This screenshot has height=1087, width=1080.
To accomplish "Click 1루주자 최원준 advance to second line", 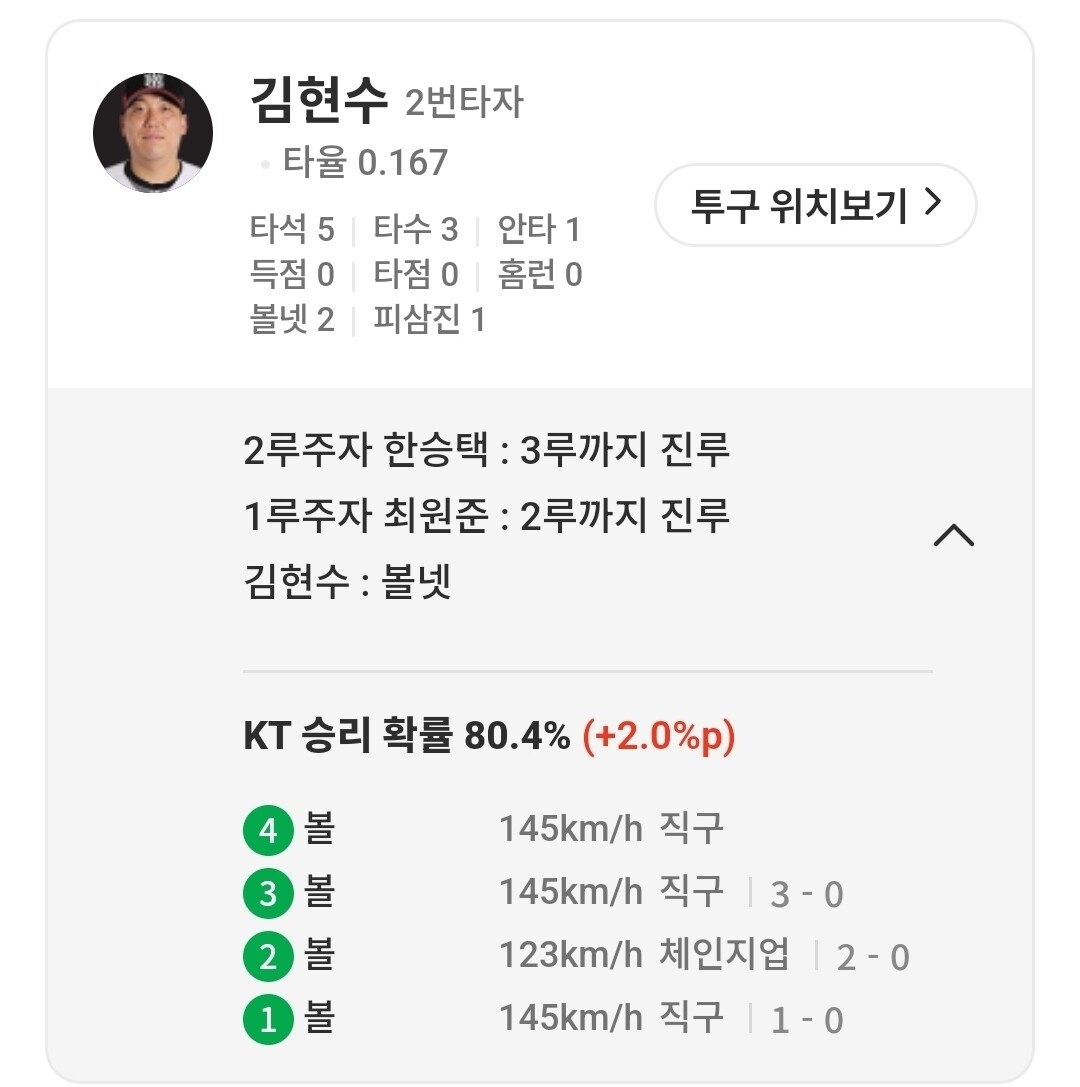I will (x=486, y=516).
